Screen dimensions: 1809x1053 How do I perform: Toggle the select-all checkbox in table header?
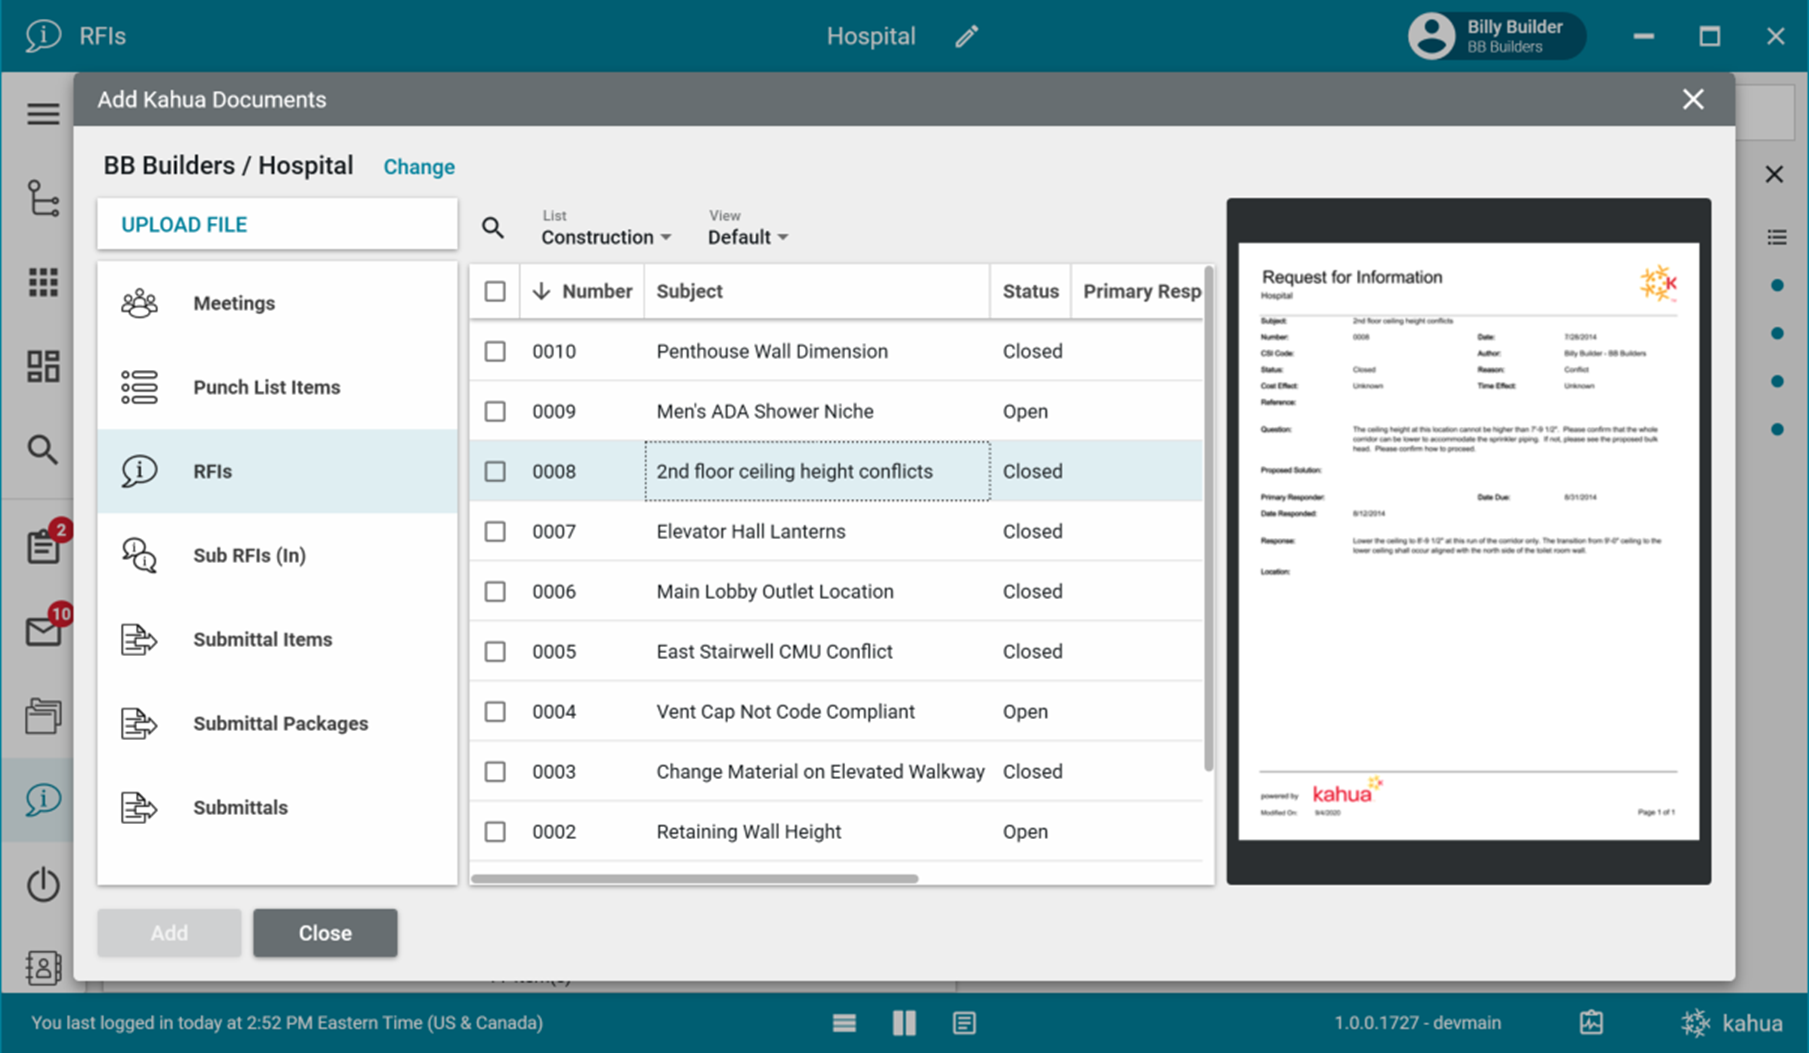pos(495,291)
